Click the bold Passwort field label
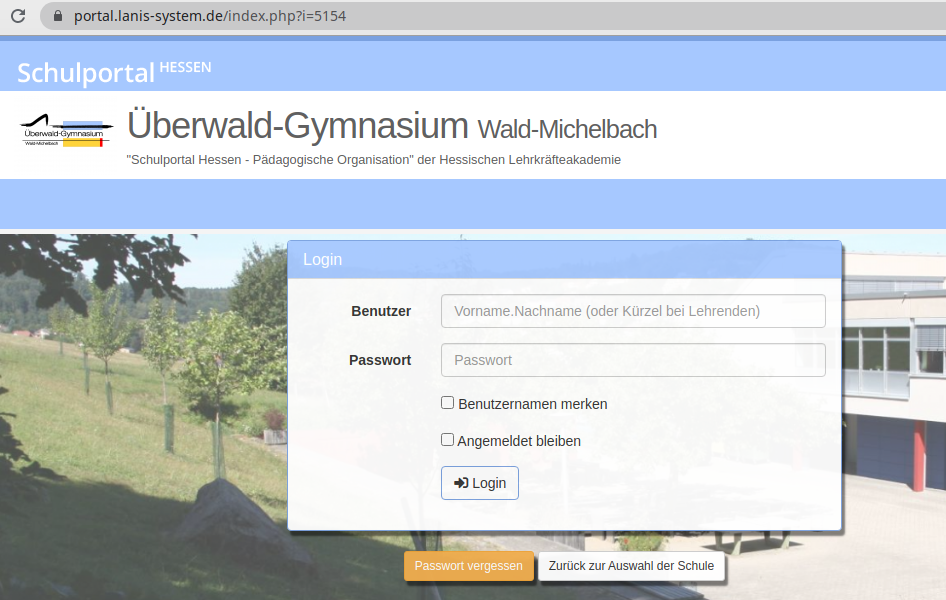This screenshot has height=600, width=946. [x=380, y=360]
